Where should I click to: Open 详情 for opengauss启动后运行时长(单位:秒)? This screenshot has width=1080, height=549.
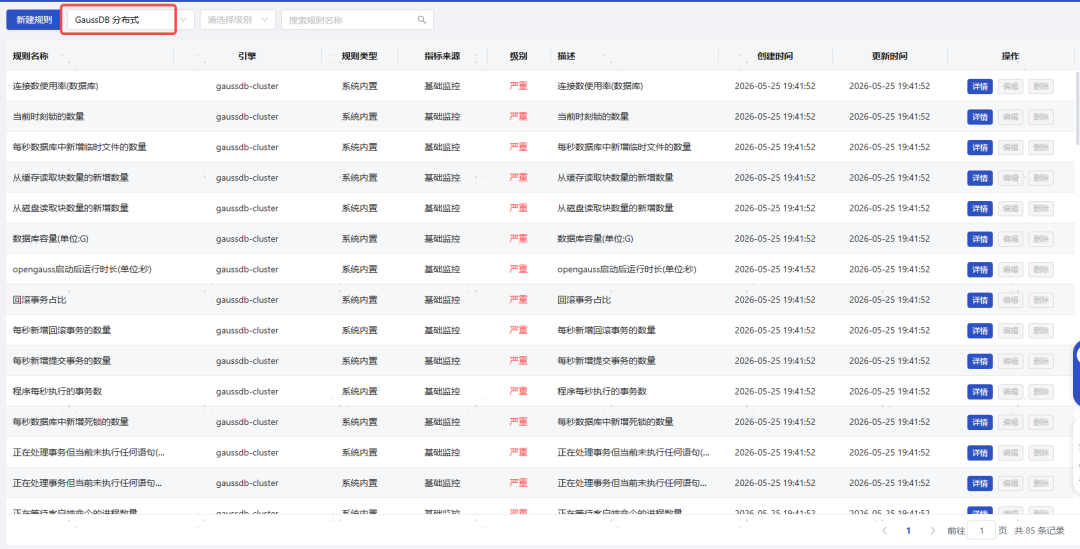tap(979, 270)
